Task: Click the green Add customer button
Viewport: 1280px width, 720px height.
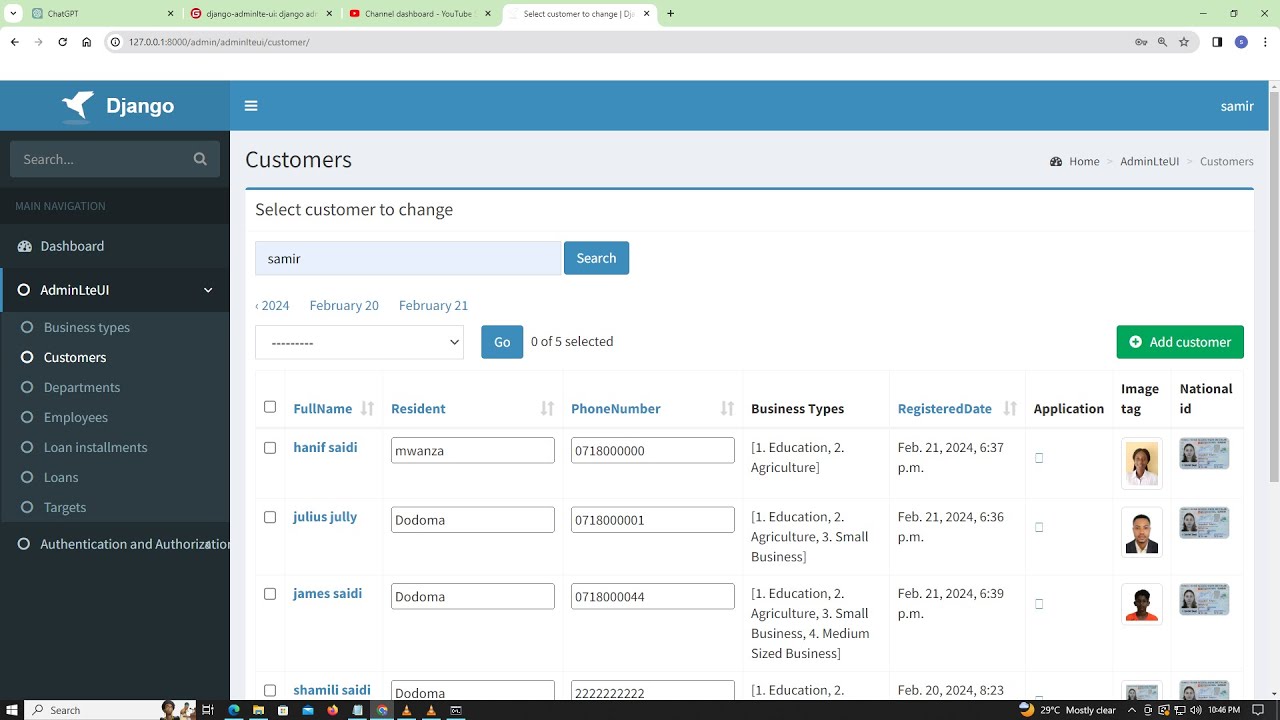Action: (x=1180, y=342)
